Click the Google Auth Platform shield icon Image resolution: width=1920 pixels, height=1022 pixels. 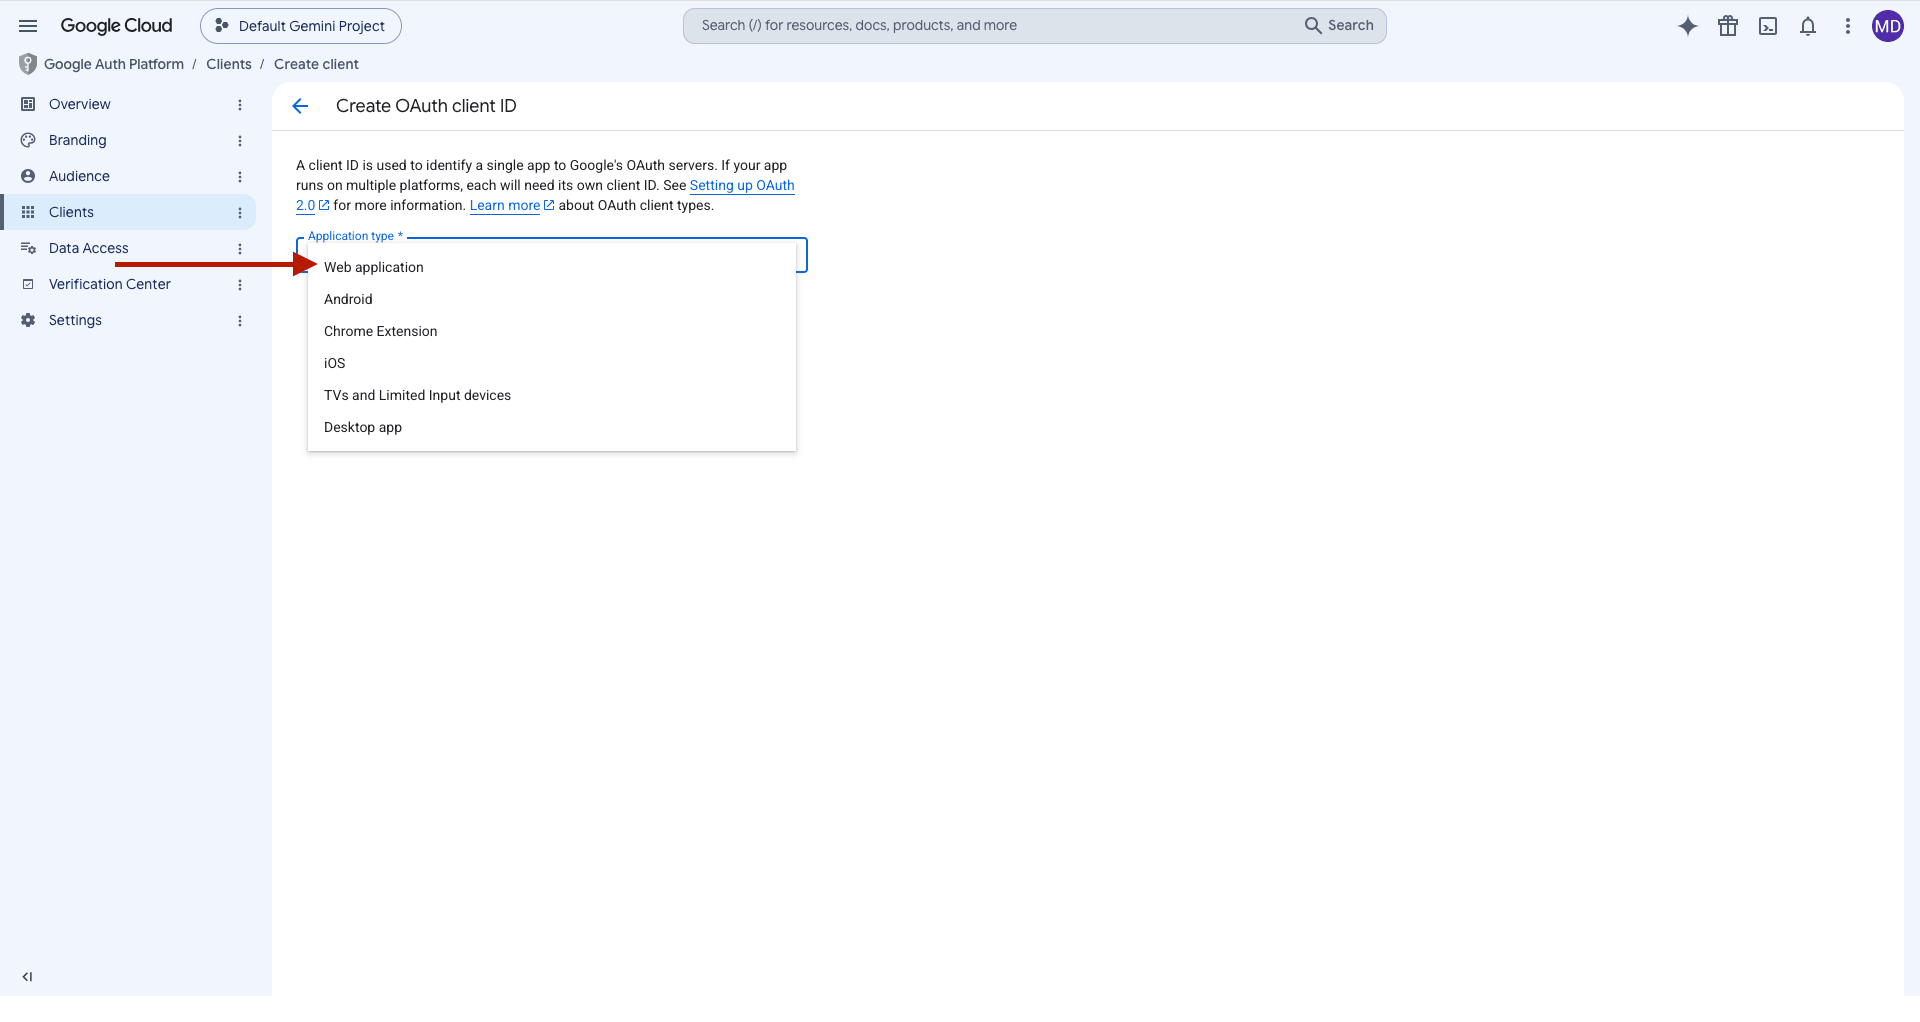(x=28, y=64)
